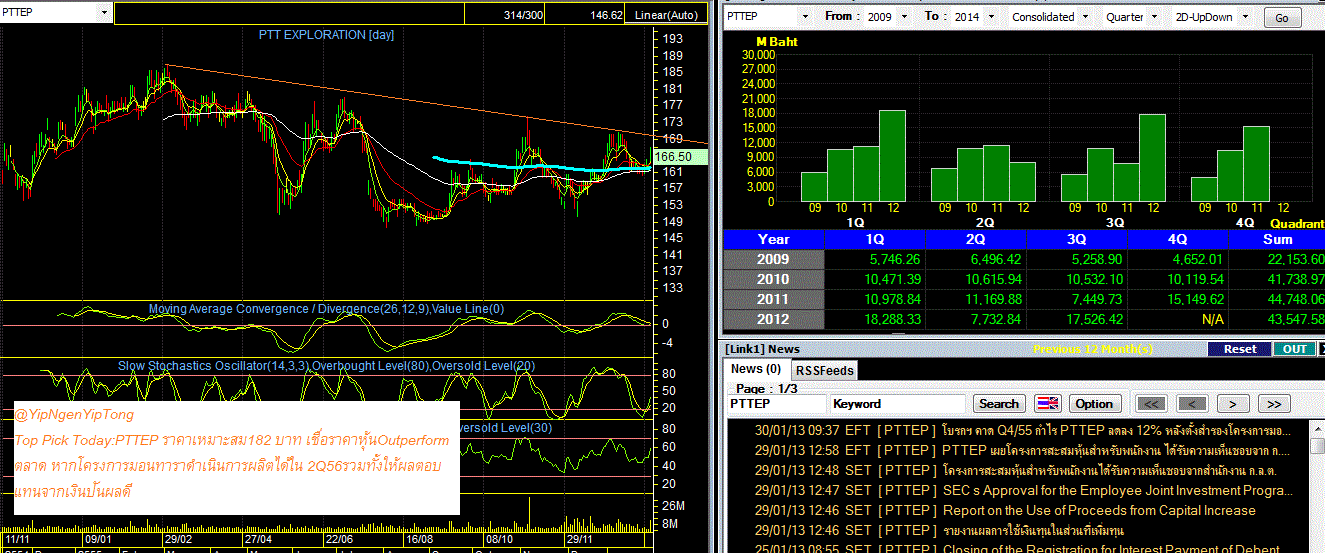Select the 18,288.33 cell for 2012 1Q
The width and height of the screenshot is (1325, 553).
pos(875,319)
